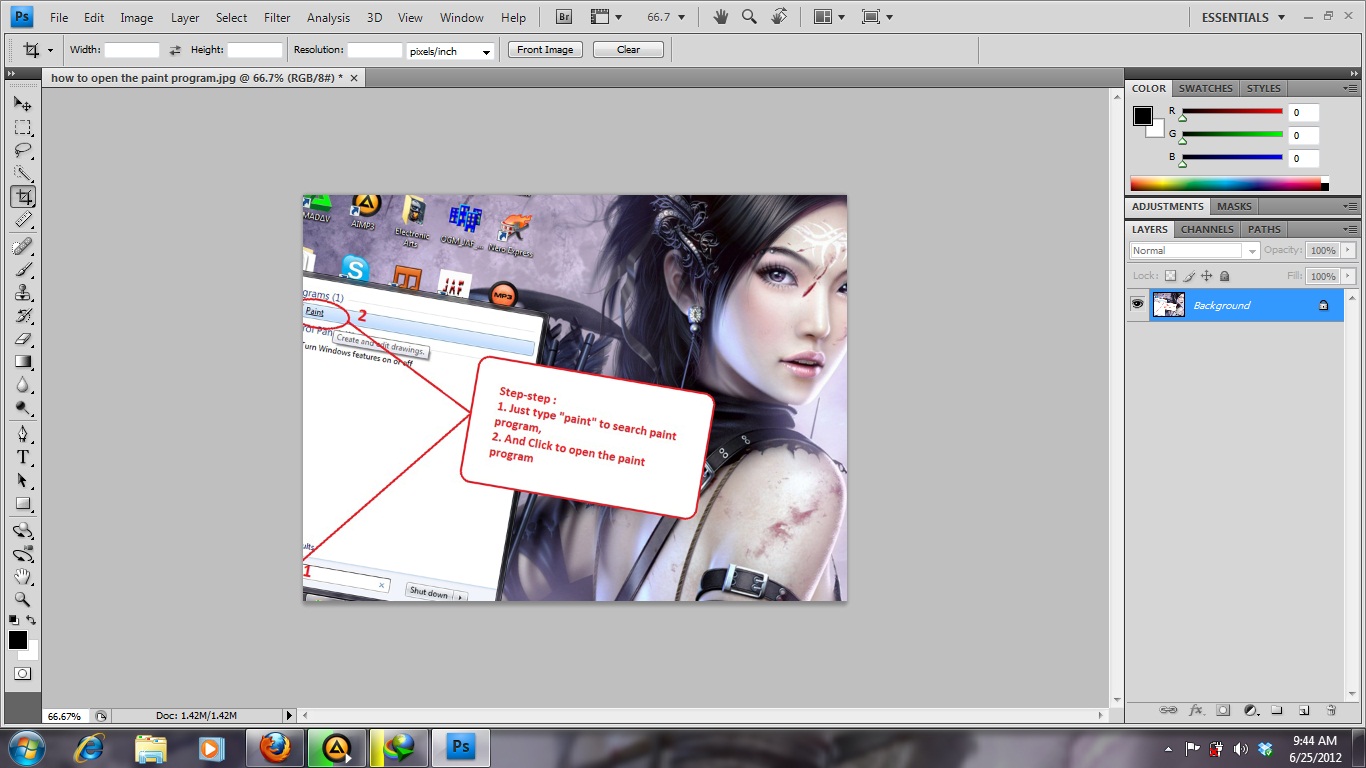Hide the Background layer

(1137, 305)
